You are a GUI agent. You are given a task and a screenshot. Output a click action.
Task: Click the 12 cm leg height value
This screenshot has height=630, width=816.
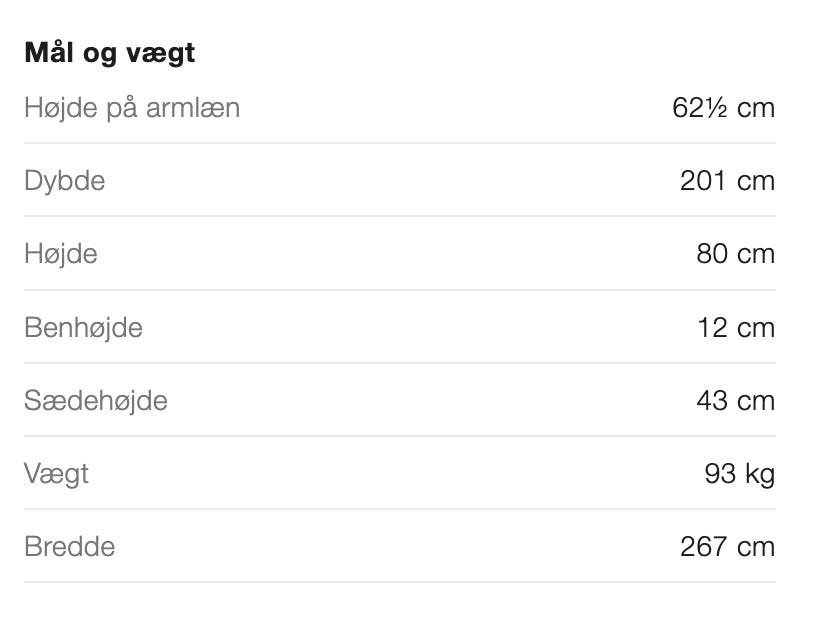pyautogui.click(x=735, y=327)
